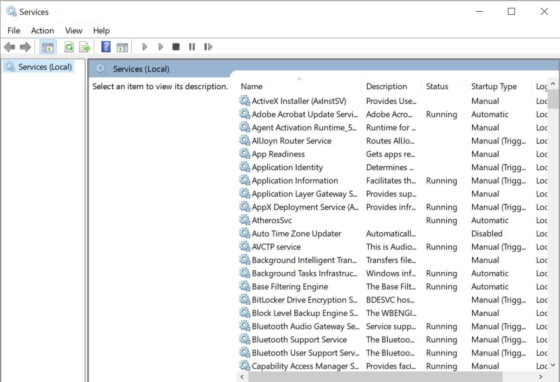Click gear icon beside App Readiness
The image size is (560, 382).
coord(245,154)
